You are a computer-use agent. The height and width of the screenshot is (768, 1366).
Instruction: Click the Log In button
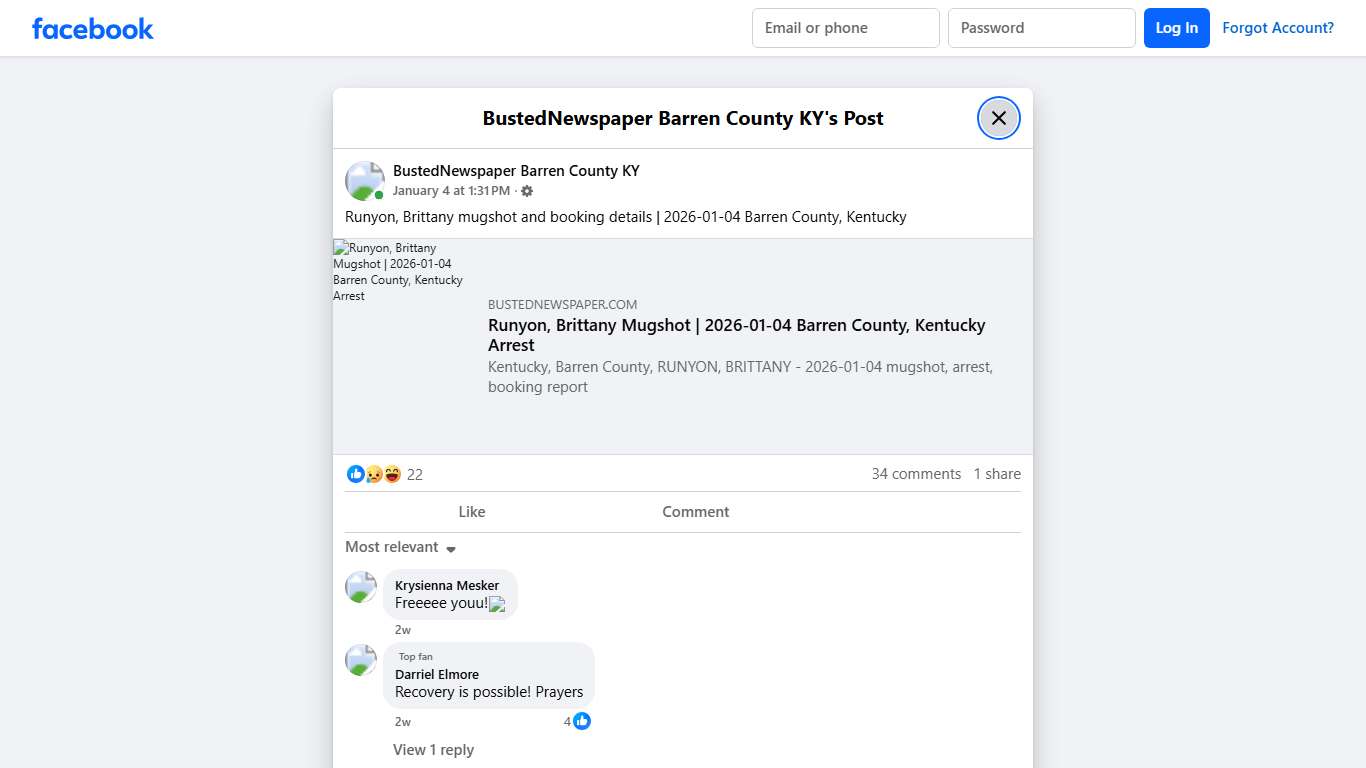1176,28
